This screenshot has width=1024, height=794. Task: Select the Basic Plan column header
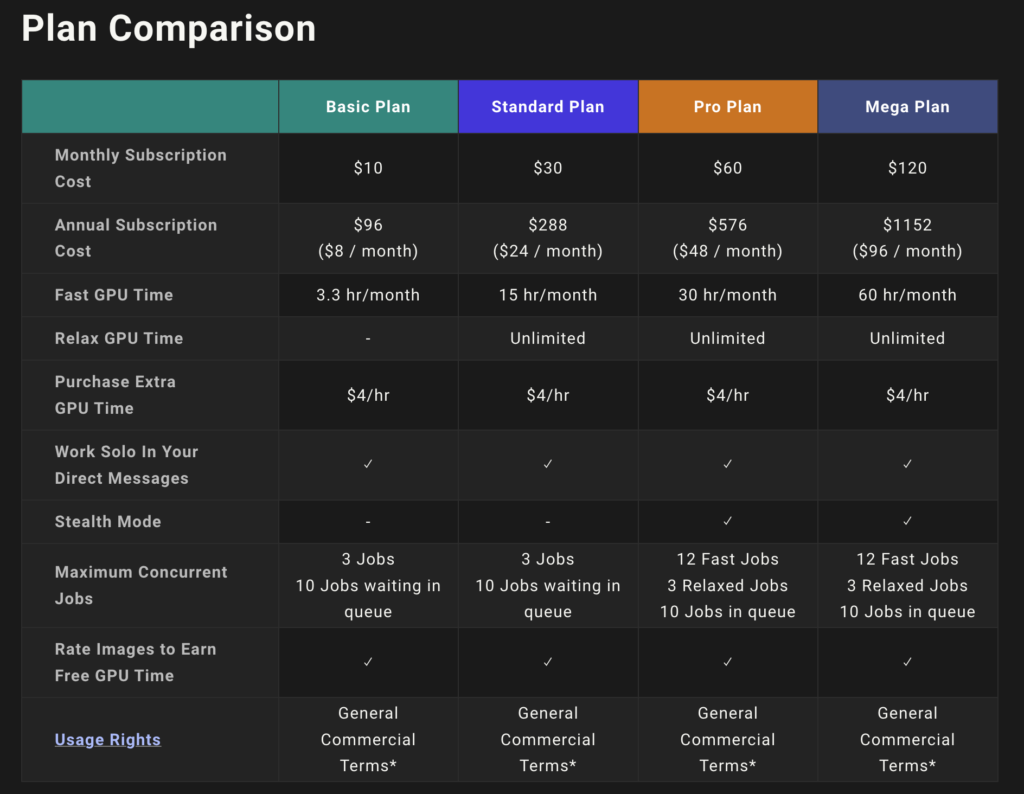tap(368, 107)
